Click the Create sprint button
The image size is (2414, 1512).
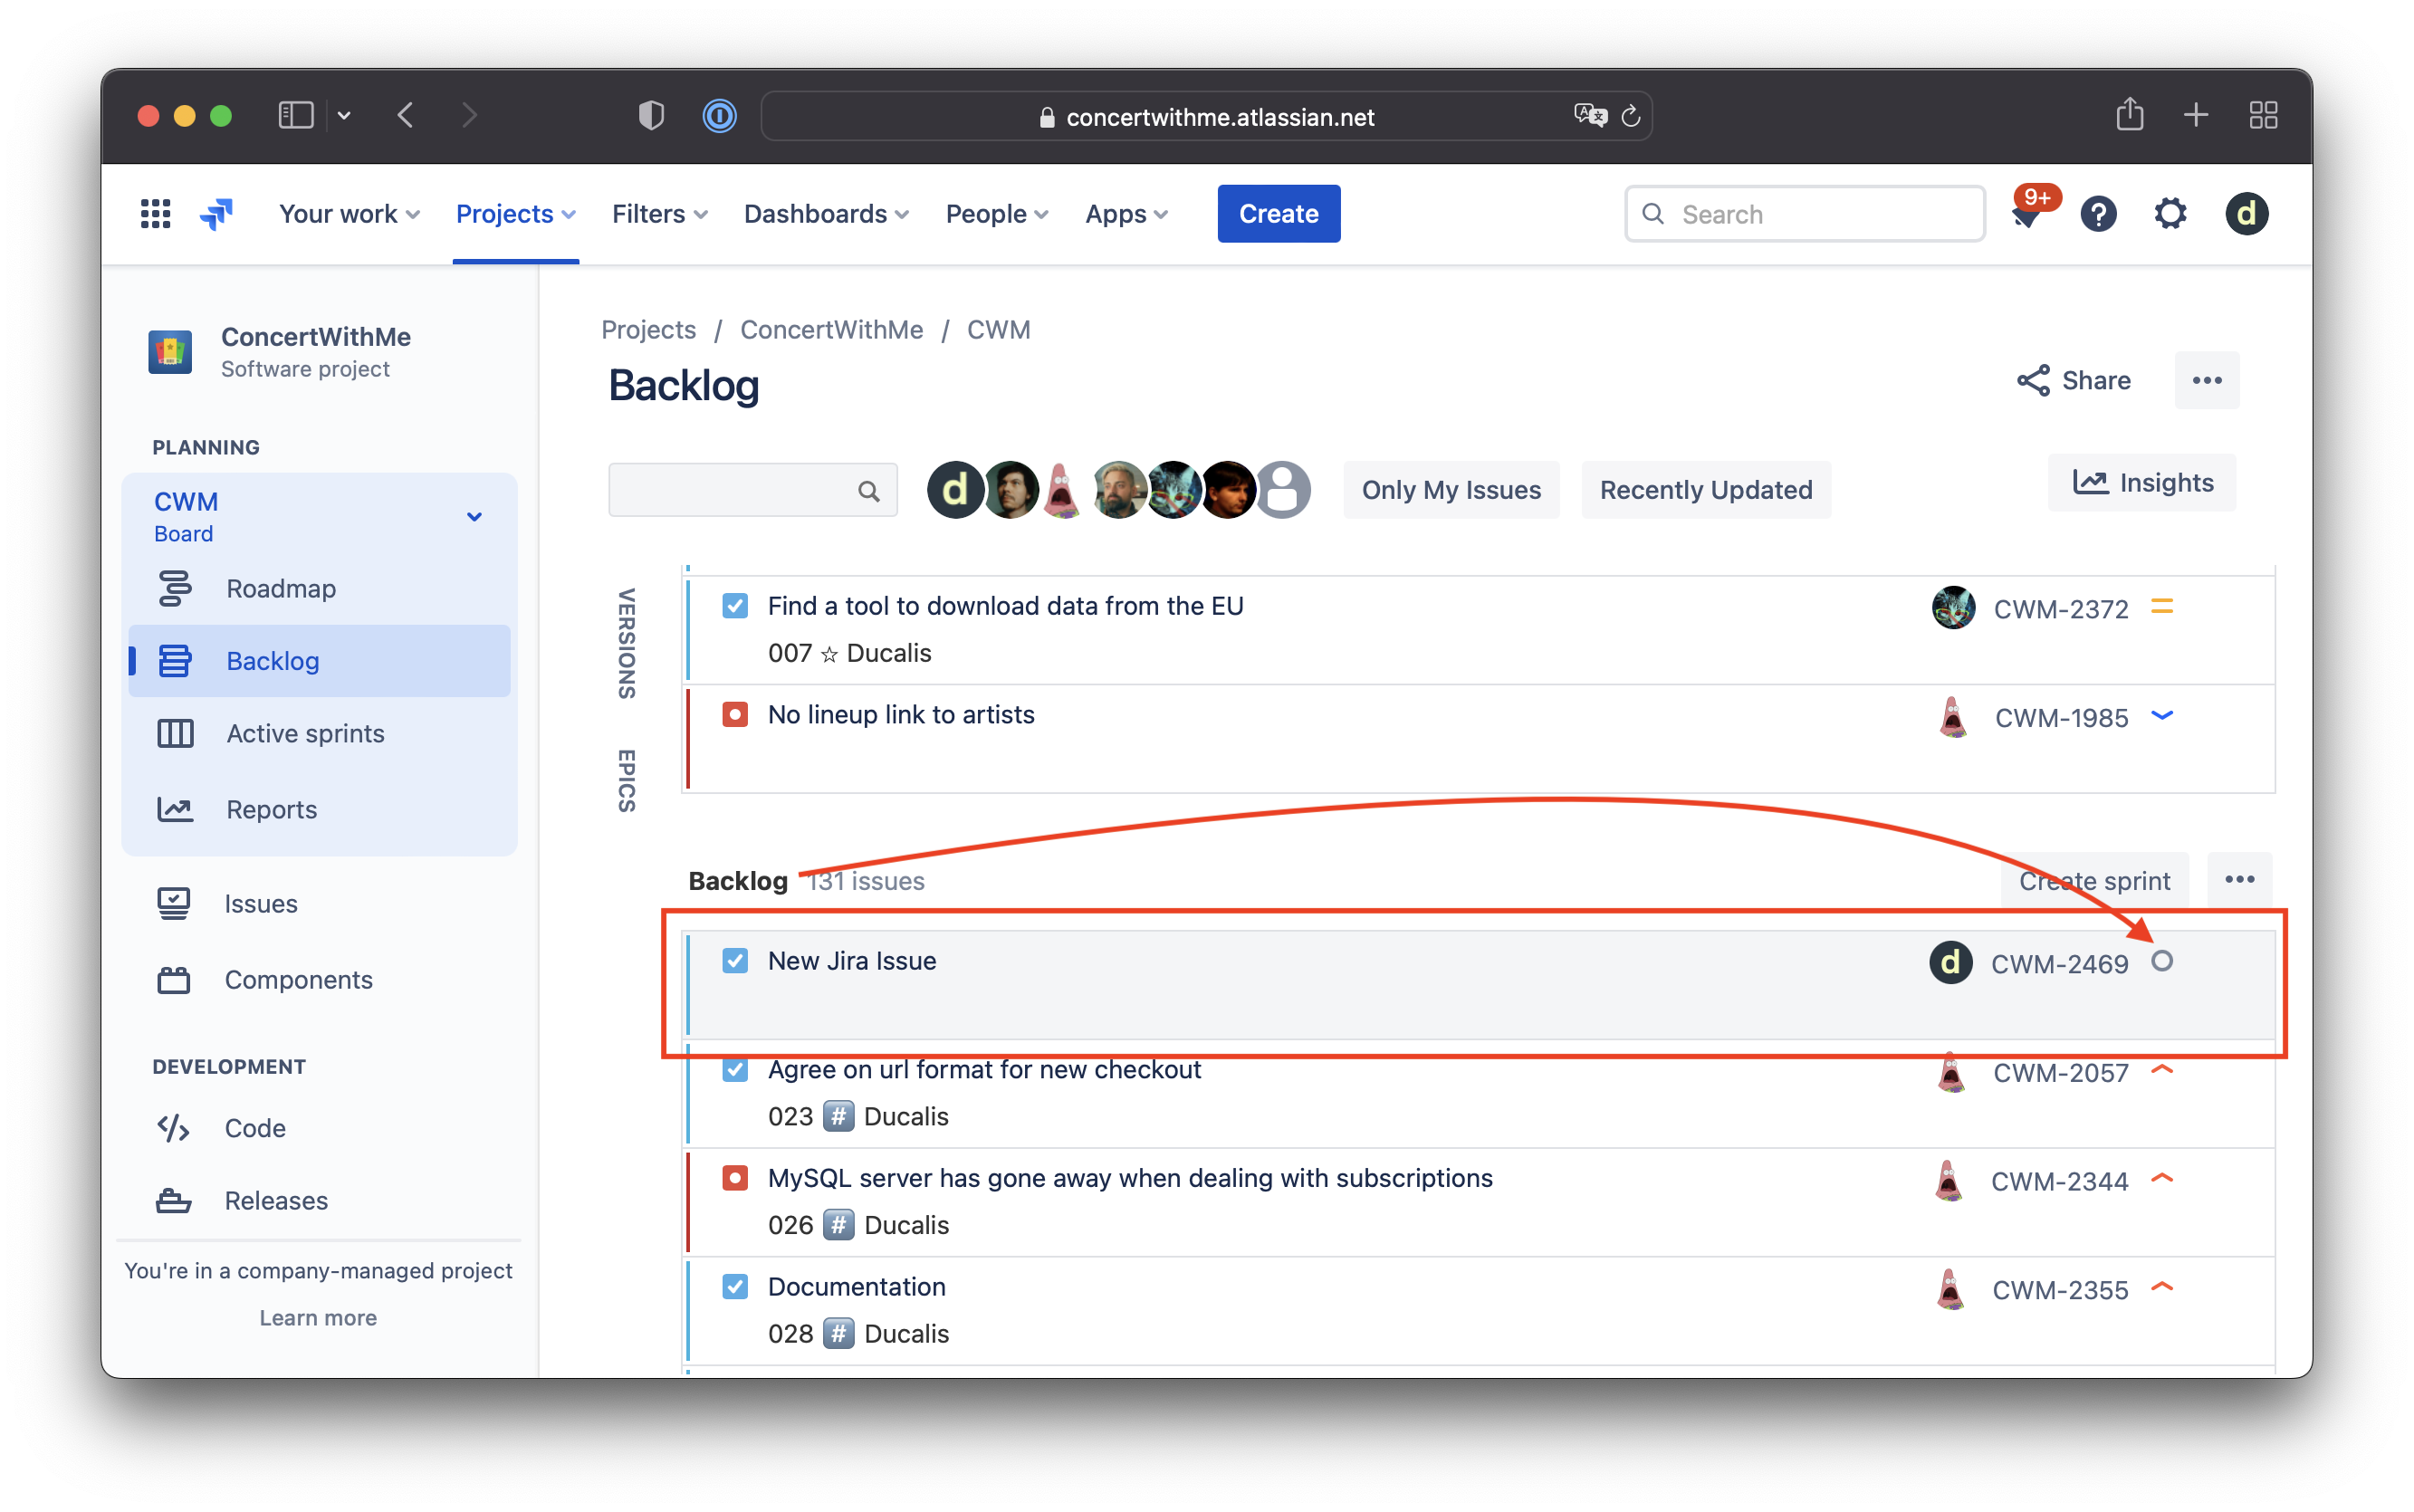[2094, 880]
